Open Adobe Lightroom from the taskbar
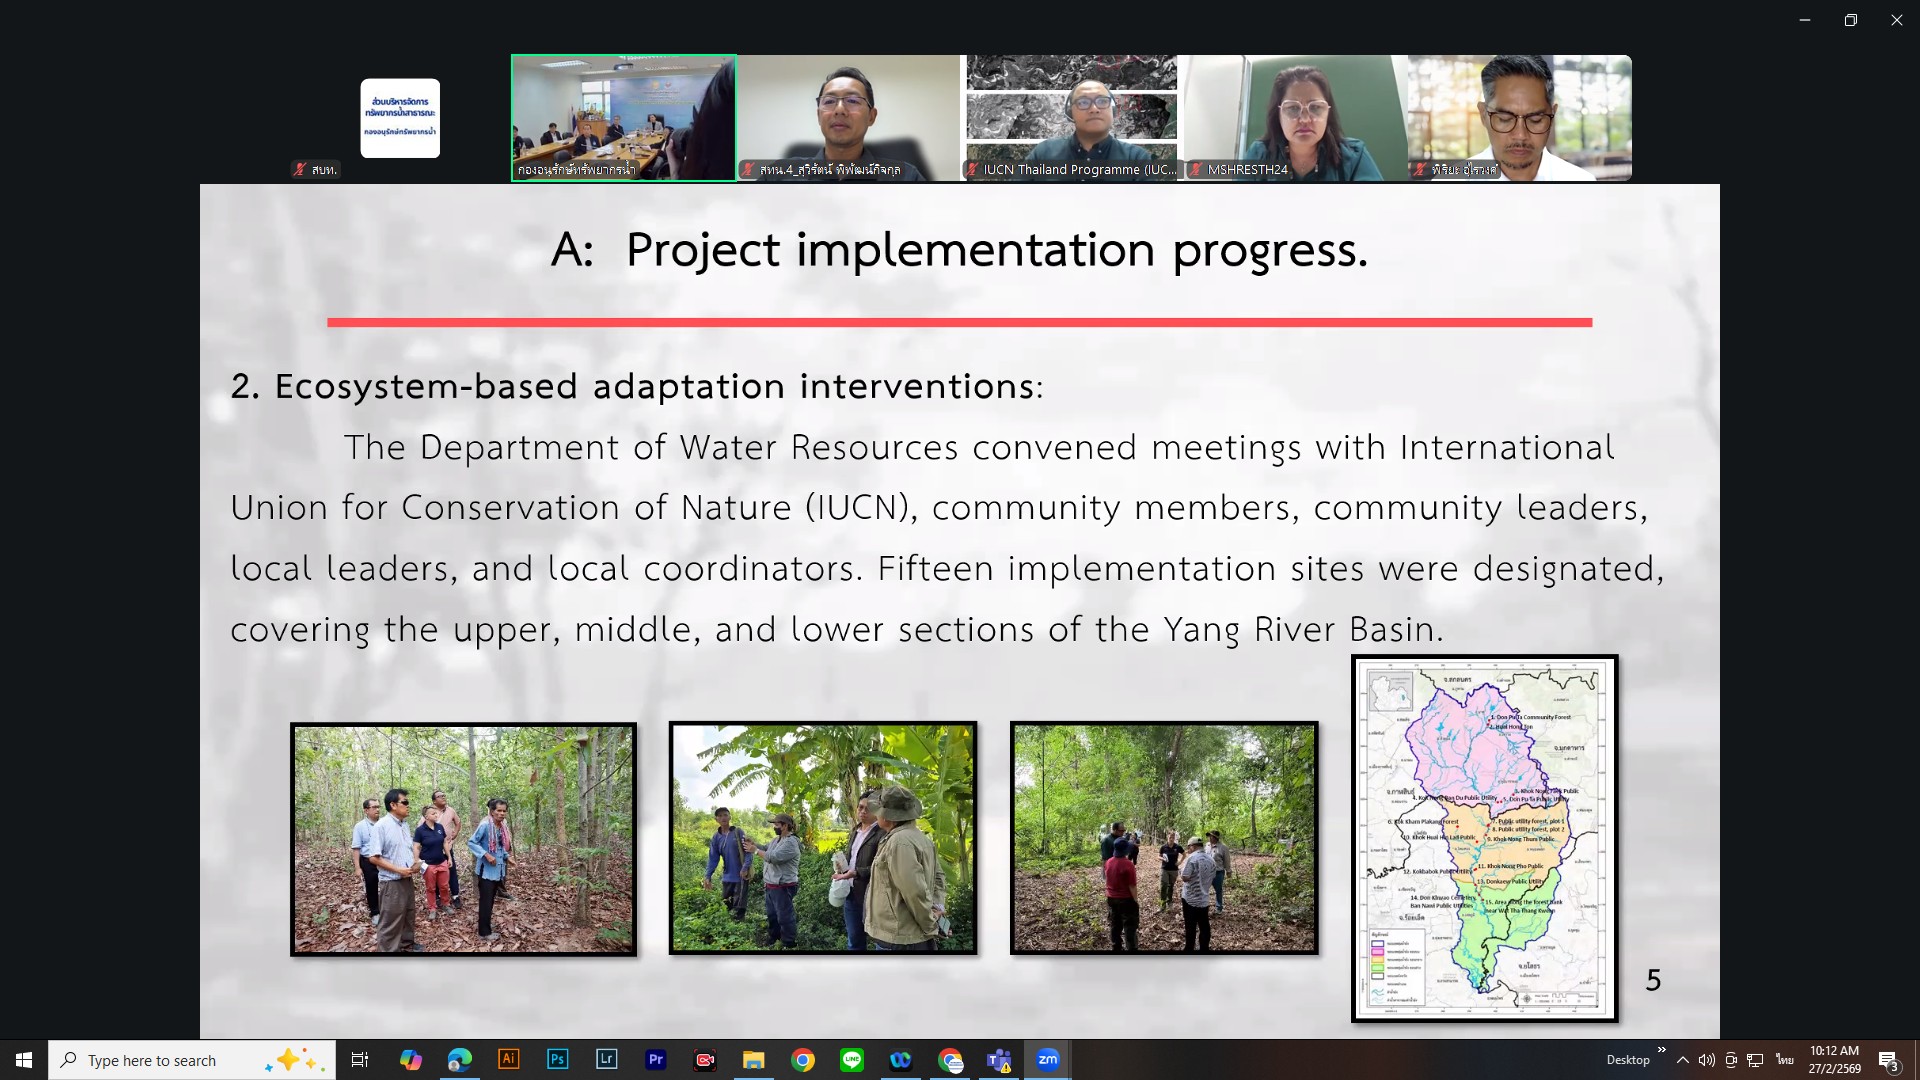Image resolution: width=1920 pixels, height=1080 pixels. click(x=606, y=1060)
